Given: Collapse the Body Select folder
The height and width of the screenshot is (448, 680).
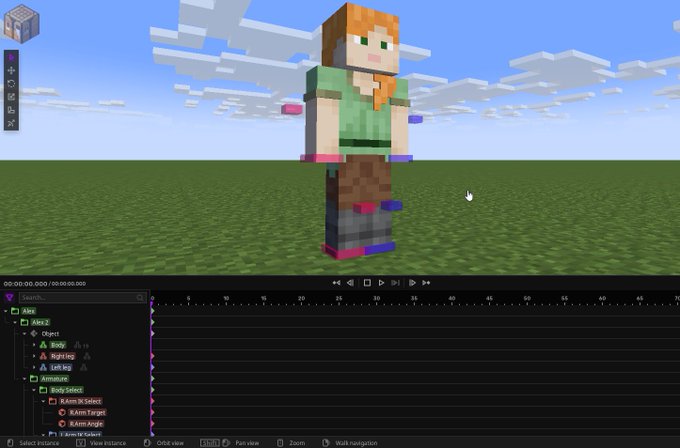Looking at the screenshot, I should click(34, 390).
